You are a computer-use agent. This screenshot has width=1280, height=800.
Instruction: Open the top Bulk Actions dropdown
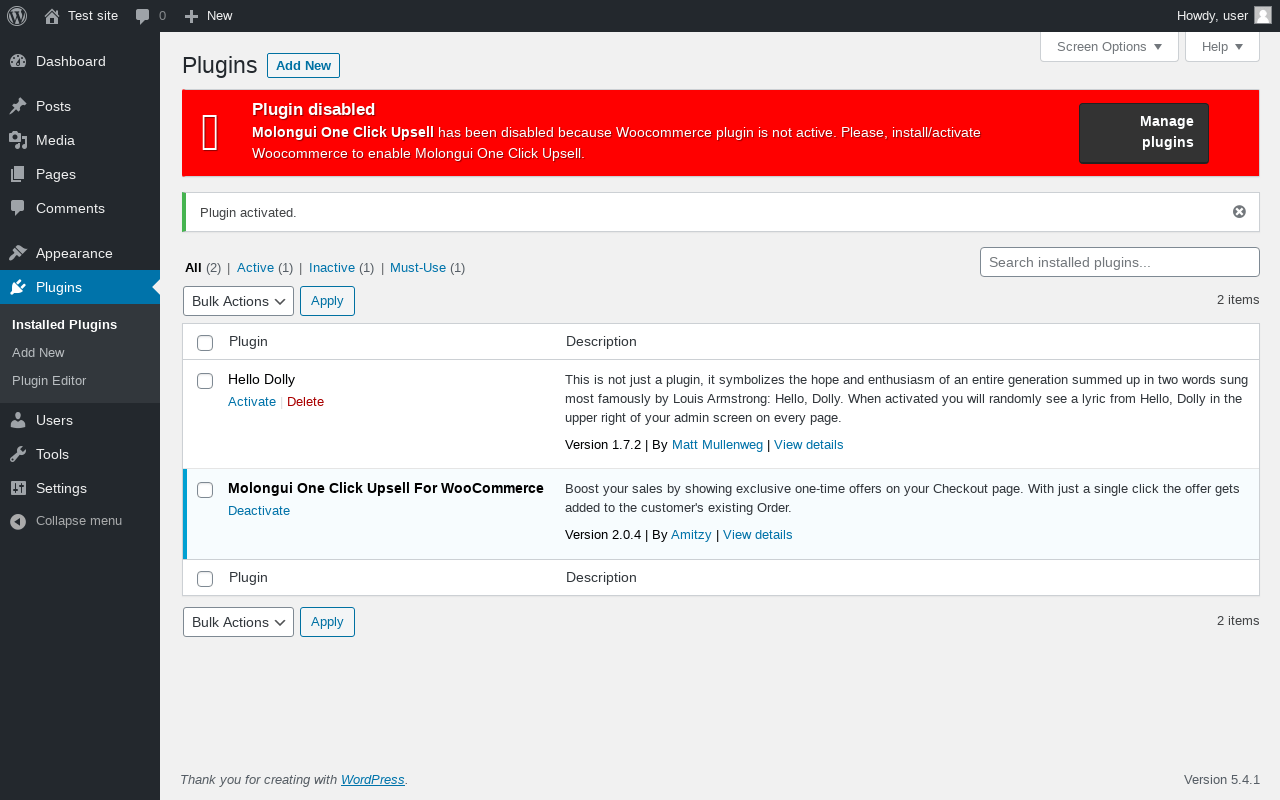tap(238, 301)
